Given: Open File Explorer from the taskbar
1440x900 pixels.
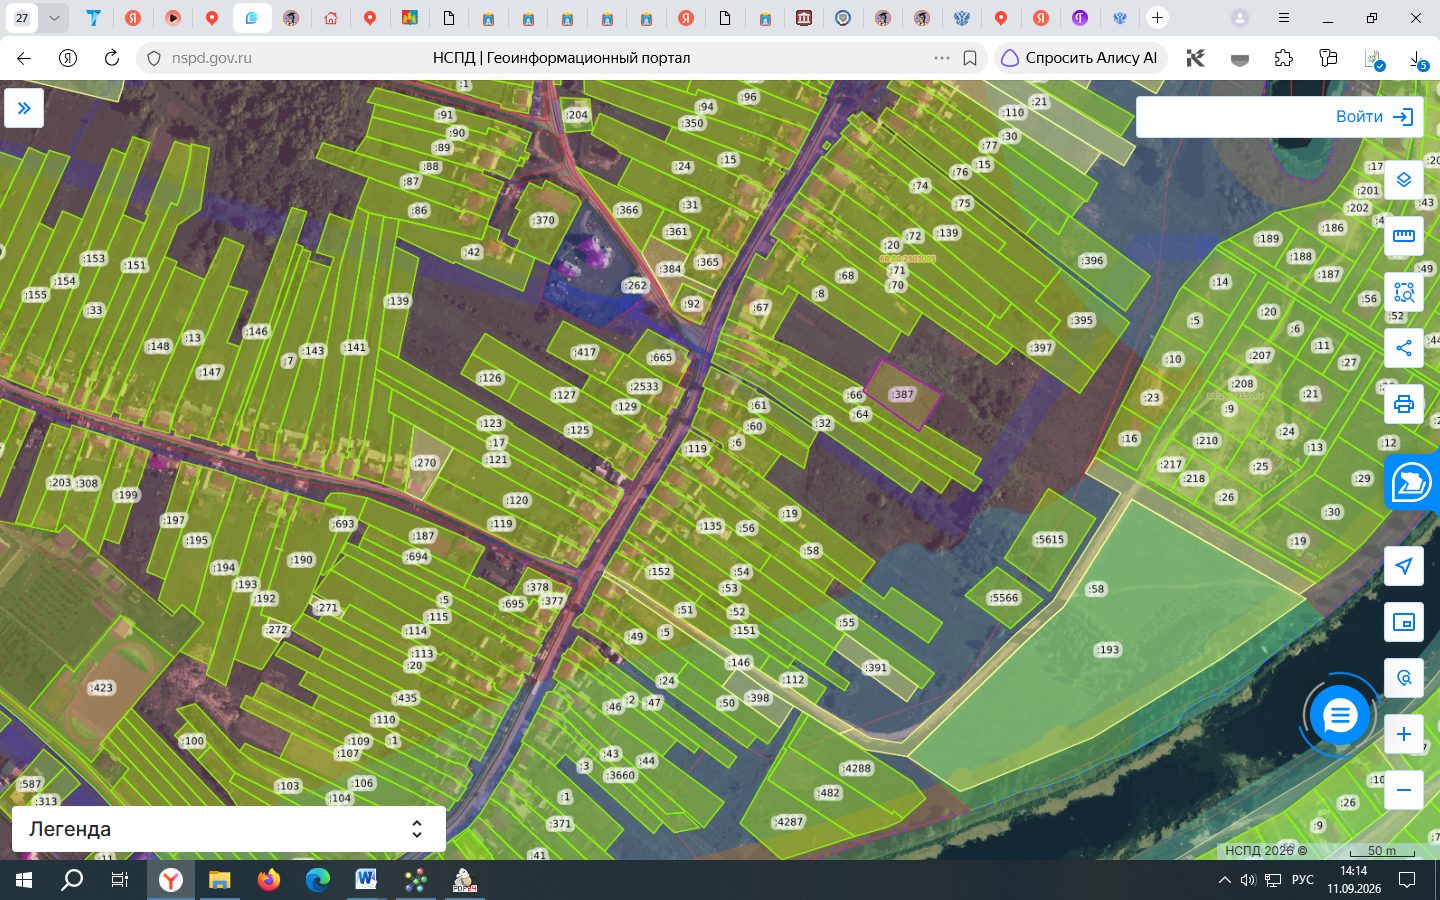Looking at the screenshot, I should click(x=219, y=880).
